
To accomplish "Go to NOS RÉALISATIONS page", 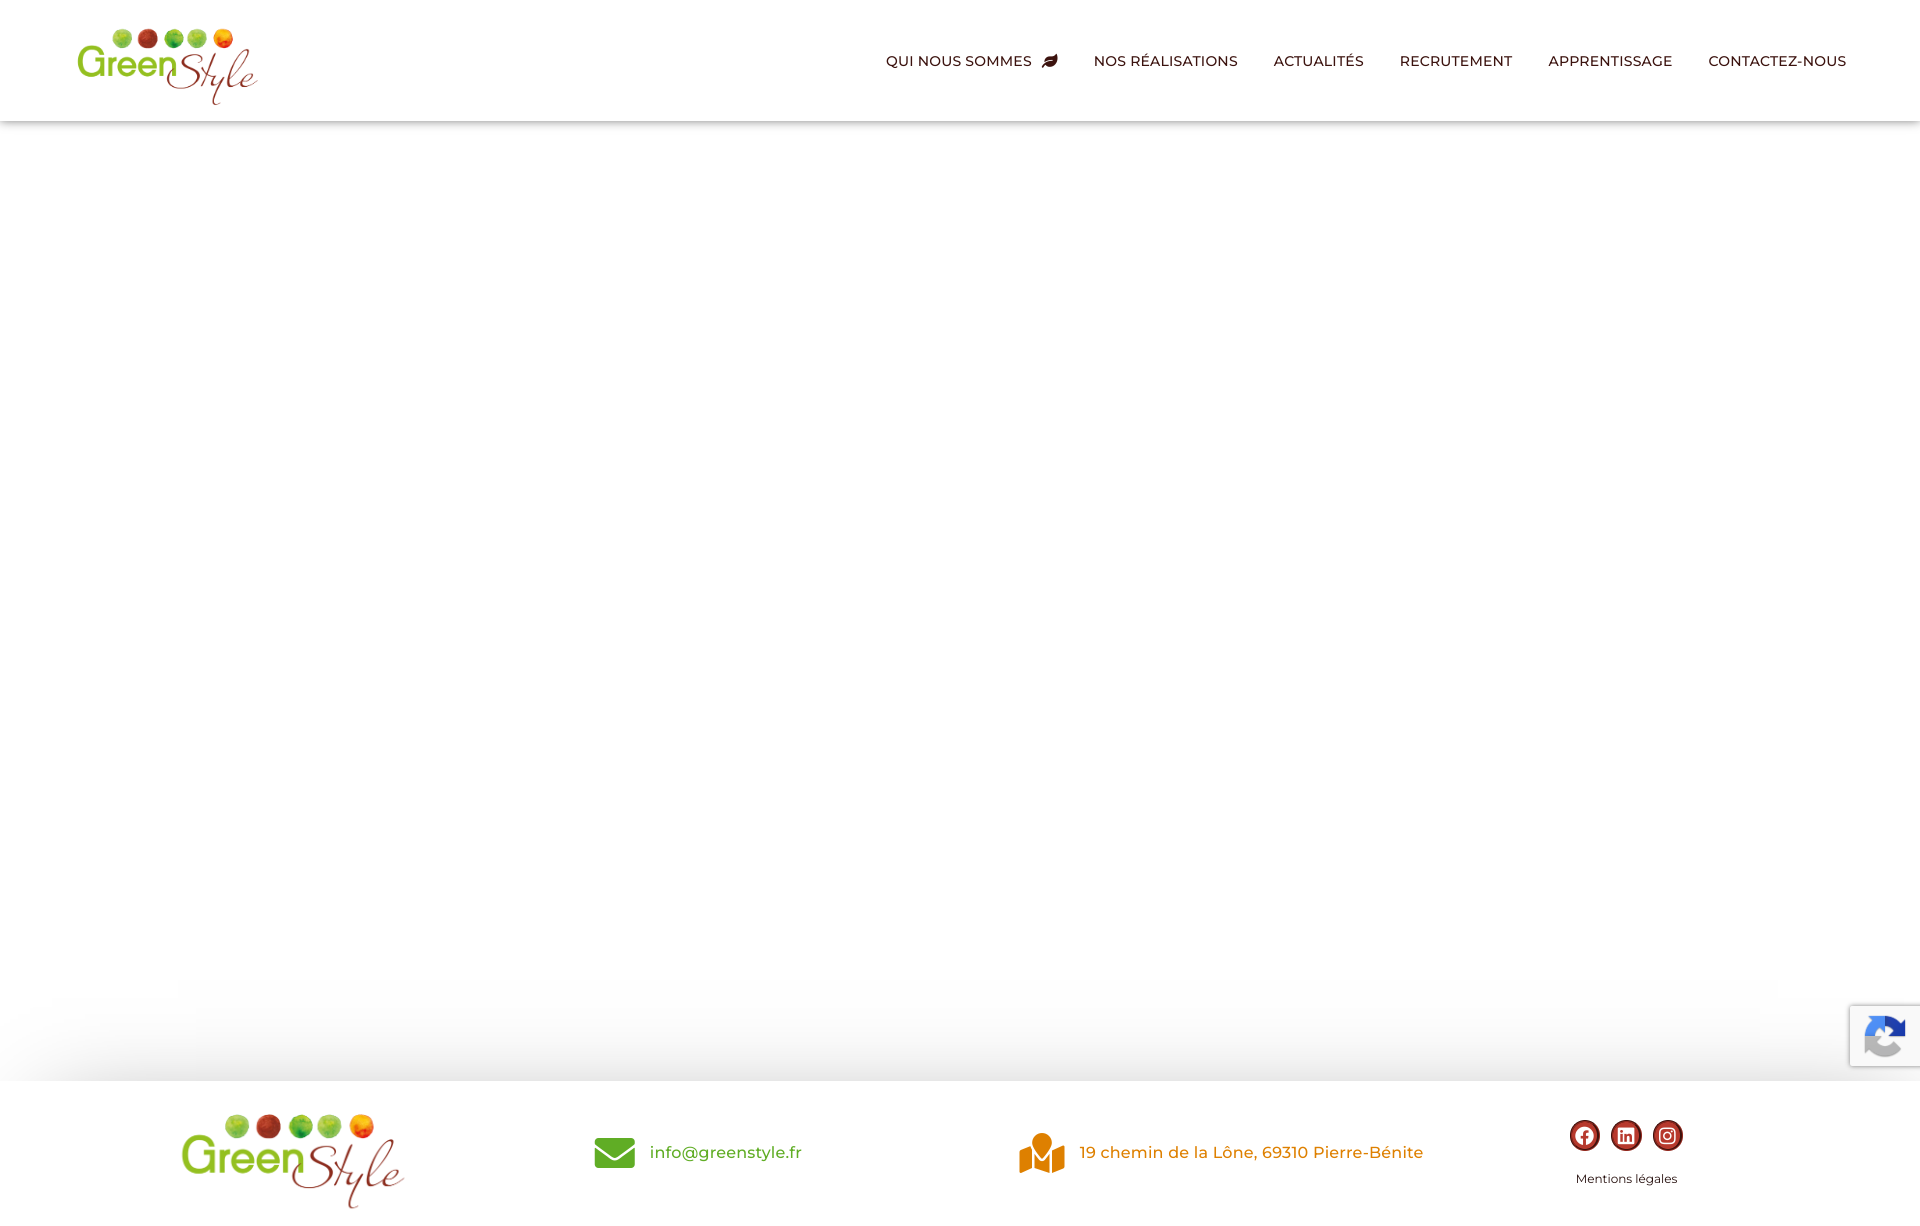I will coord(1165,61).
